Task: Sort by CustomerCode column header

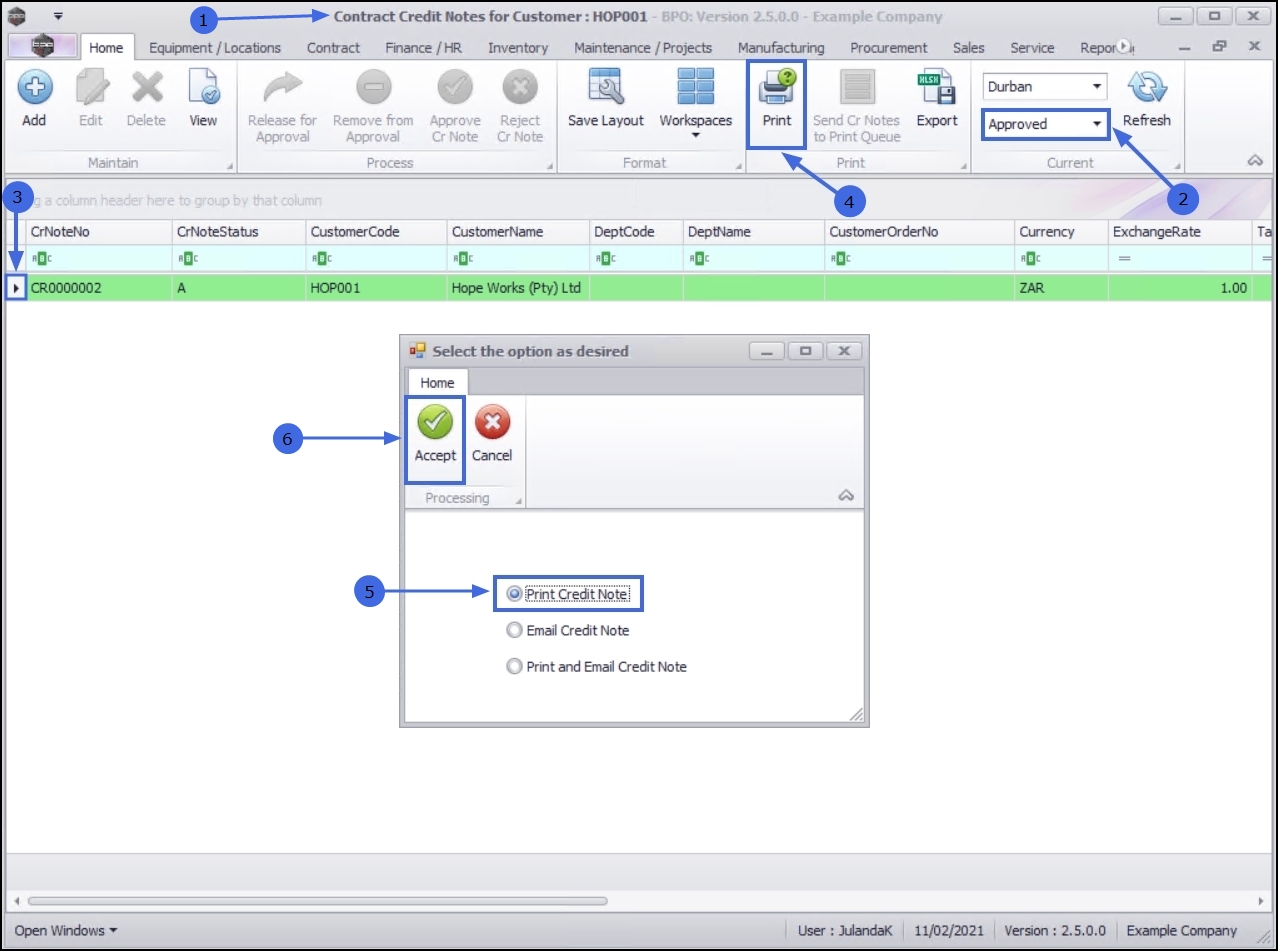Action: click(376, 231)
